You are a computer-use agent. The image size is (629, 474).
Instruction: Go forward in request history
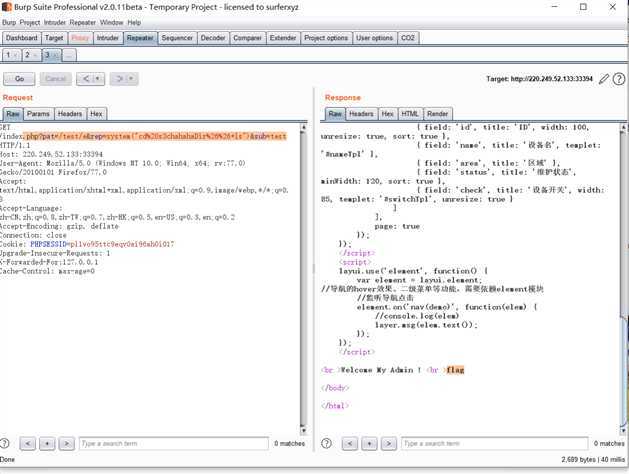click(x=119, y=79)
